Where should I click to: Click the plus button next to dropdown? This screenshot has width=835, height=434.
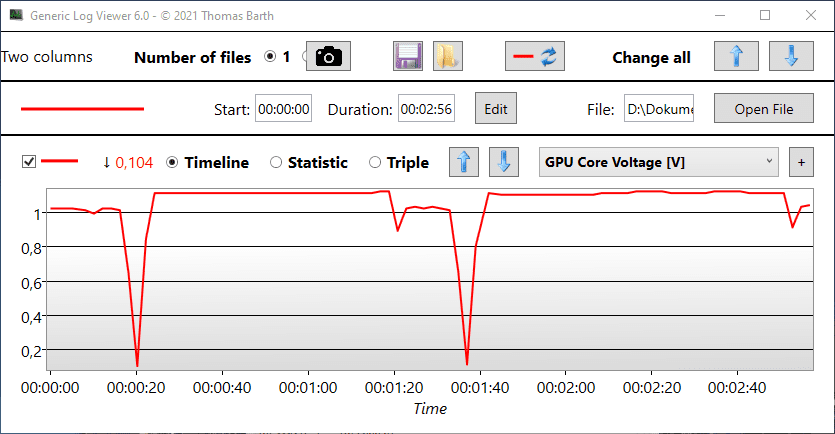point(801,162)
